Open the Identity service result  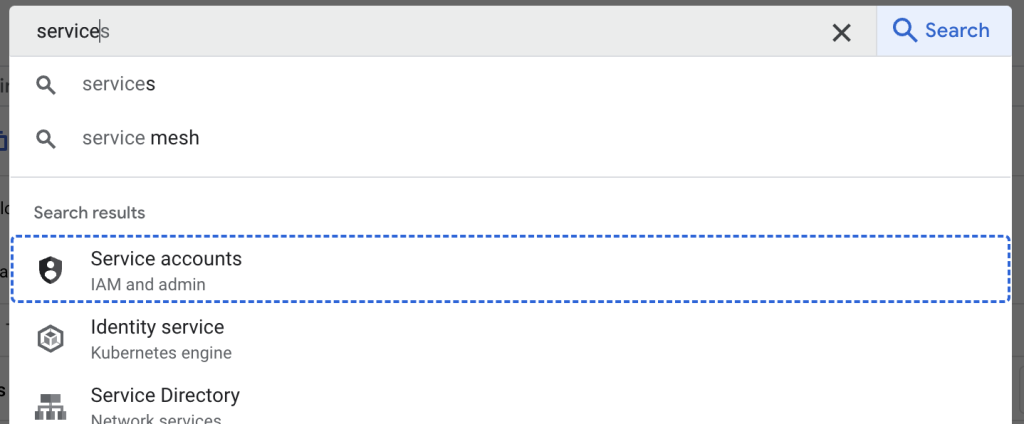pos(511,338)
